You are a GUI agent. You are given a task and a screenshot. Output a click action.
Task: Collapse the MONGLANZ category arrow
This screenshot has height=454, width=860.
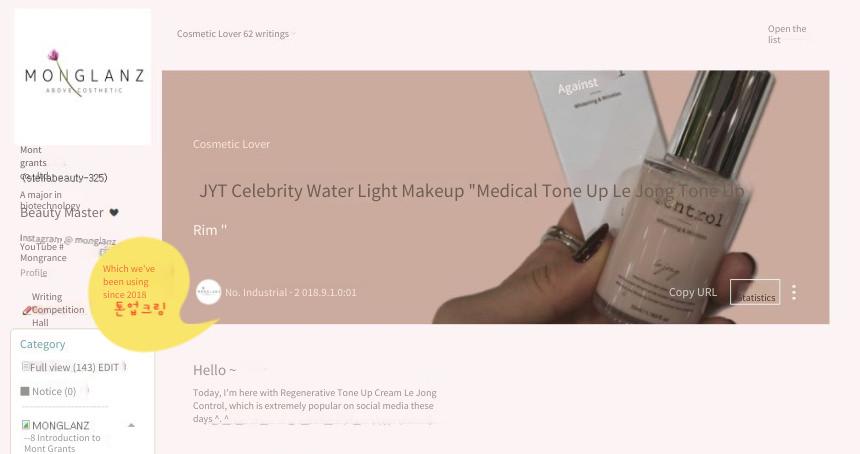coord(131,425)
